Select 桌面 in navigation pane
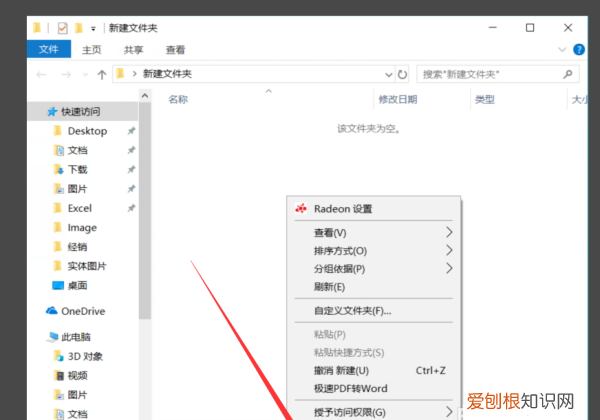The height and width of the screenshot is (420, 600). (77, 285)
